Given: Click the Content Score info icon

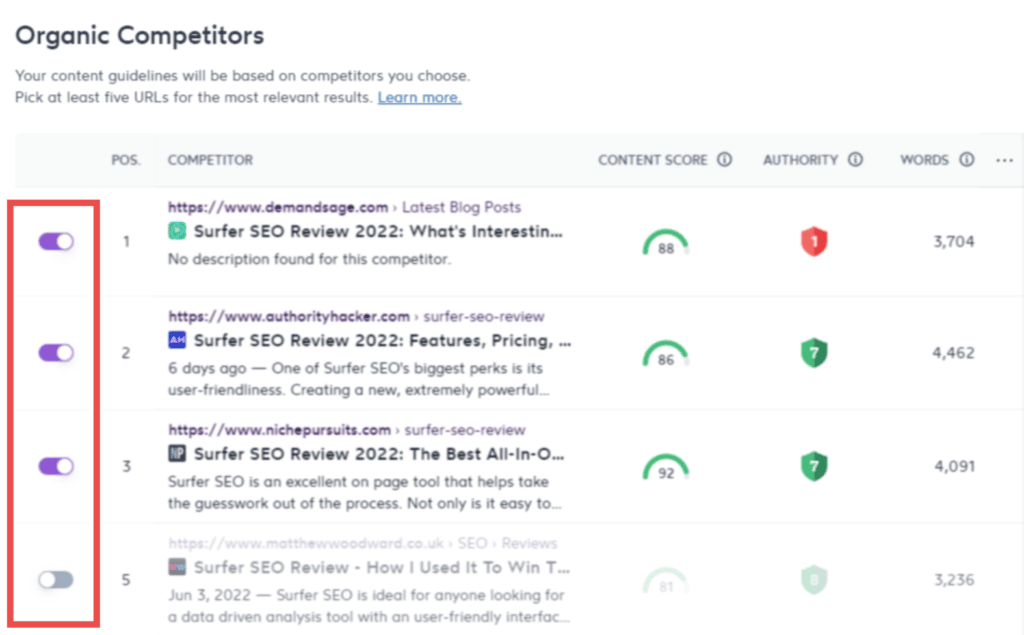Looking at the screenshot, I should 724,159.
